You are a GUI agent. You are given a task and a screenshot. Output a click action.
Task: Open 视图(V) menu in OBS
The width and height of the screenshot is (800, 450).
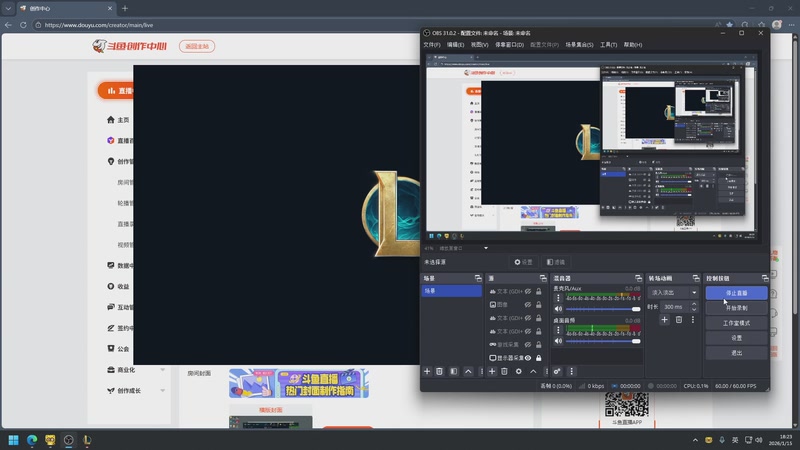tap(479, 45)
